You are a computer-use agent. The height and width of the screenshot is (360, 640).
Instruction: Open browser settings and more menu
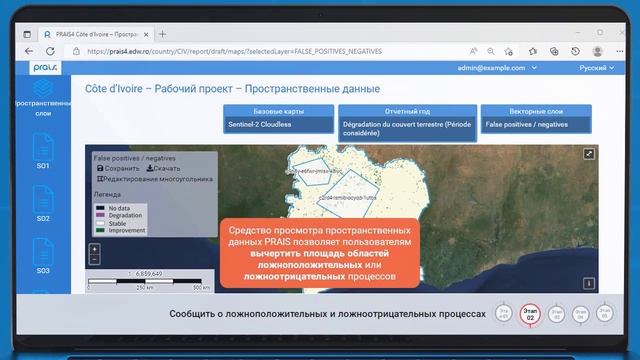(619, 51)
